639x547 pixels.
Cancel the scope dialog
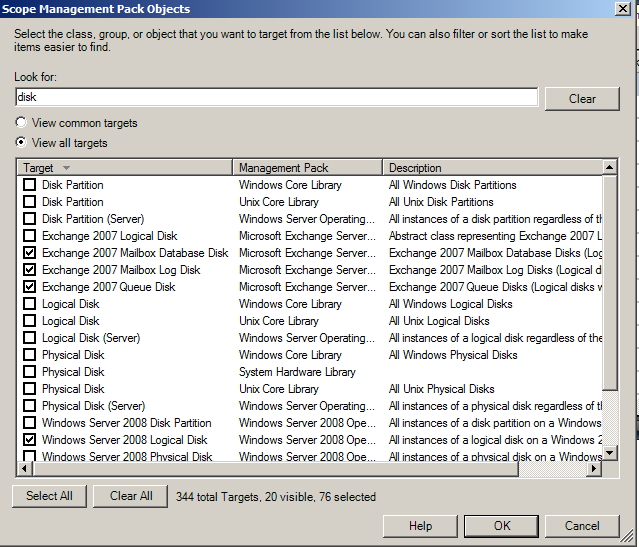[582, 526]
